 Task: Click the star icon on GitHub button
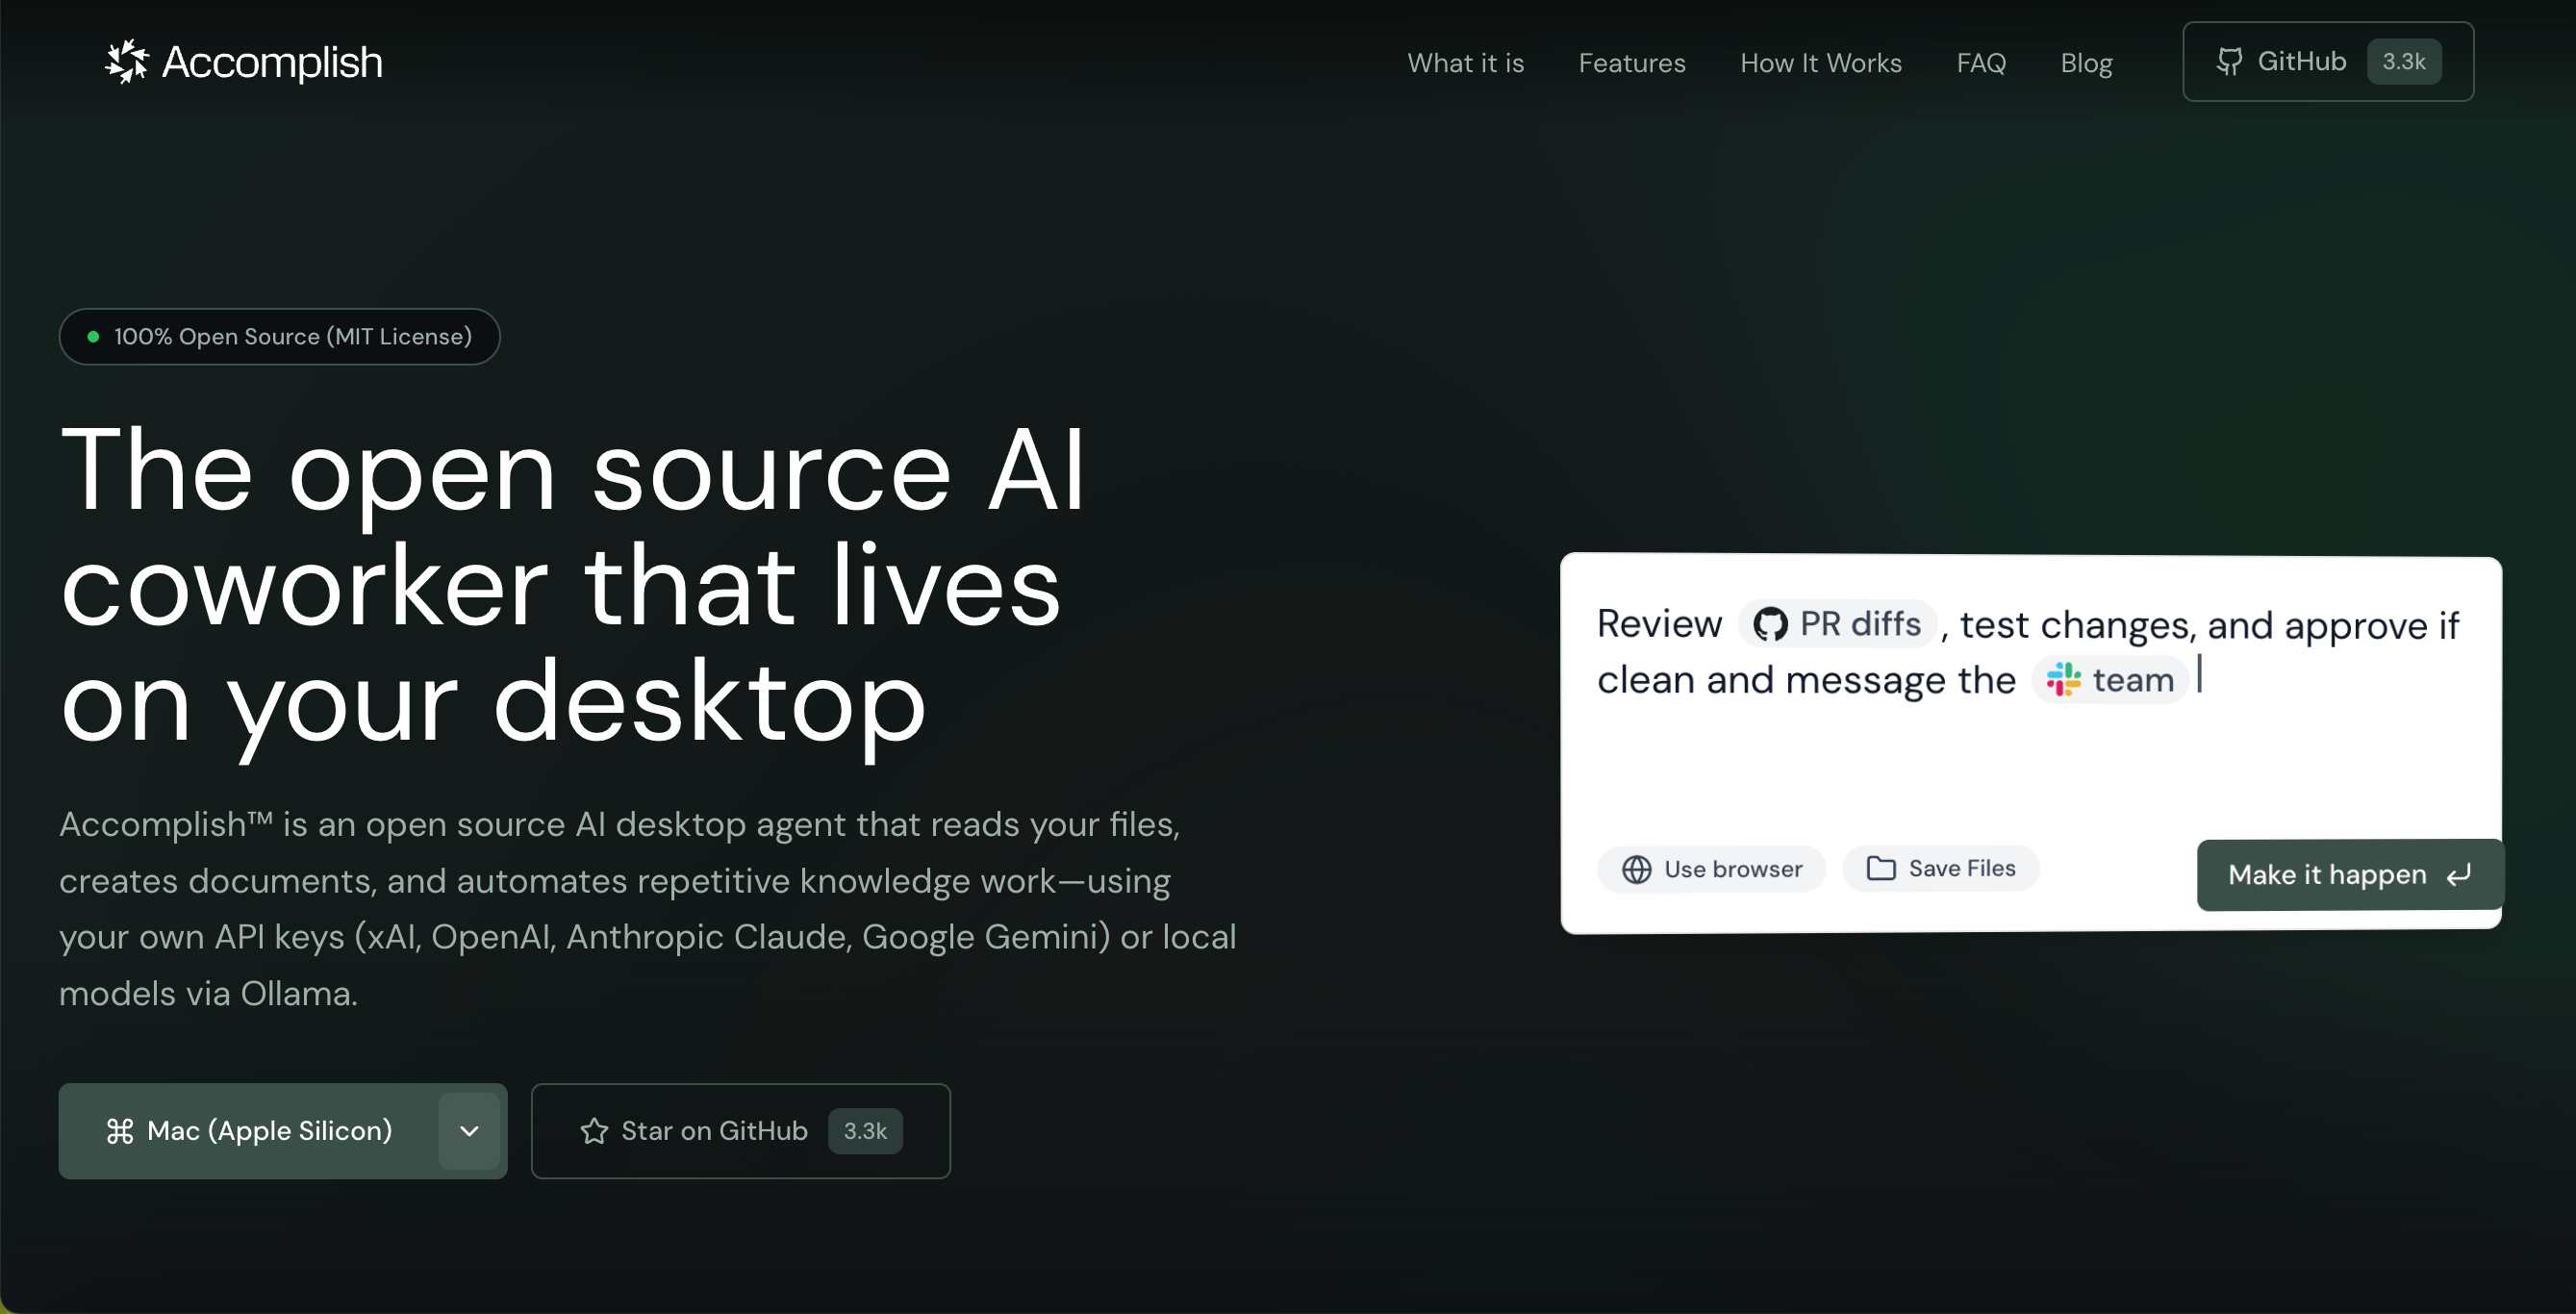[594, 1131]
